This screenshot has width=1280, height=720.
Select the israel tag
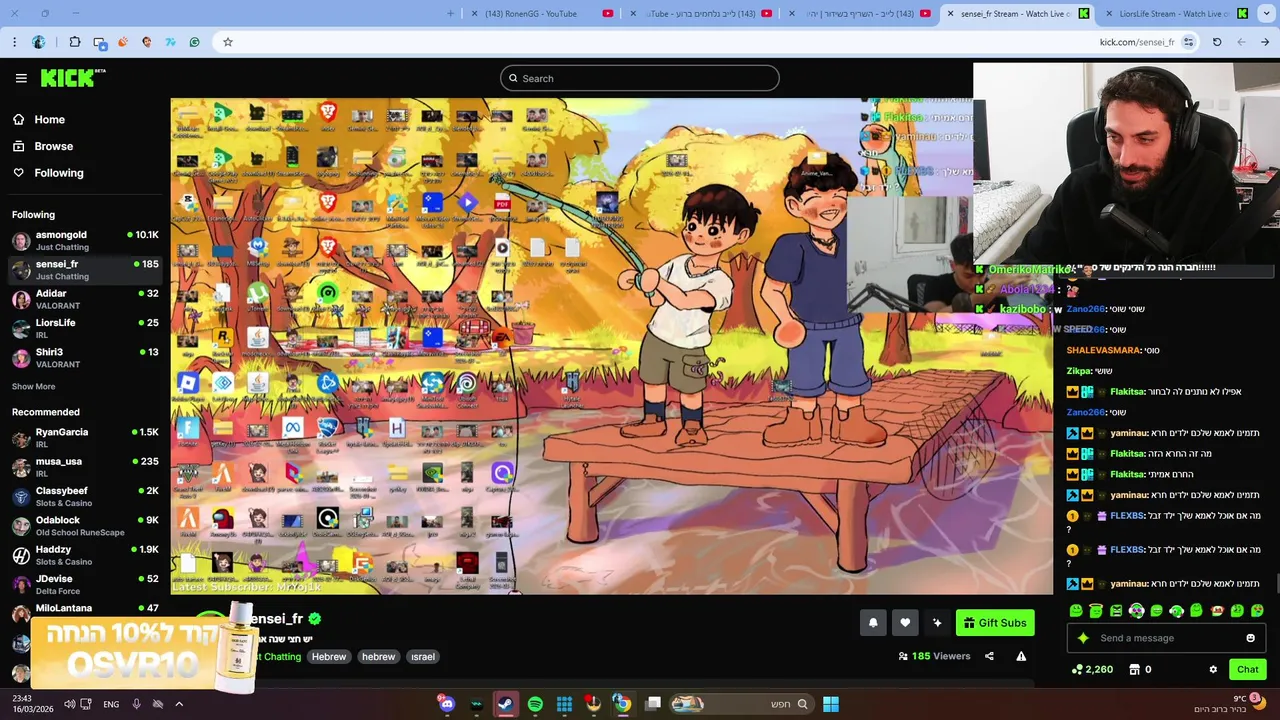coord(423,657)
